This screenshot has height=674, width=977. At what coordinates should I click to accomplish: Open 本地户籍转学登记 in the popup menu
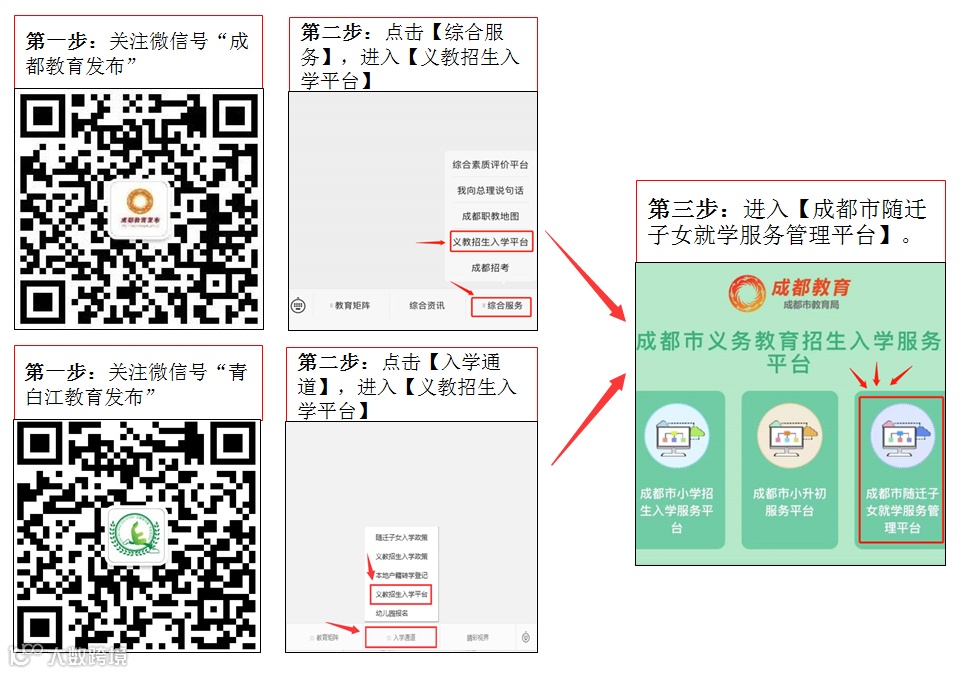tap(401, 575)
